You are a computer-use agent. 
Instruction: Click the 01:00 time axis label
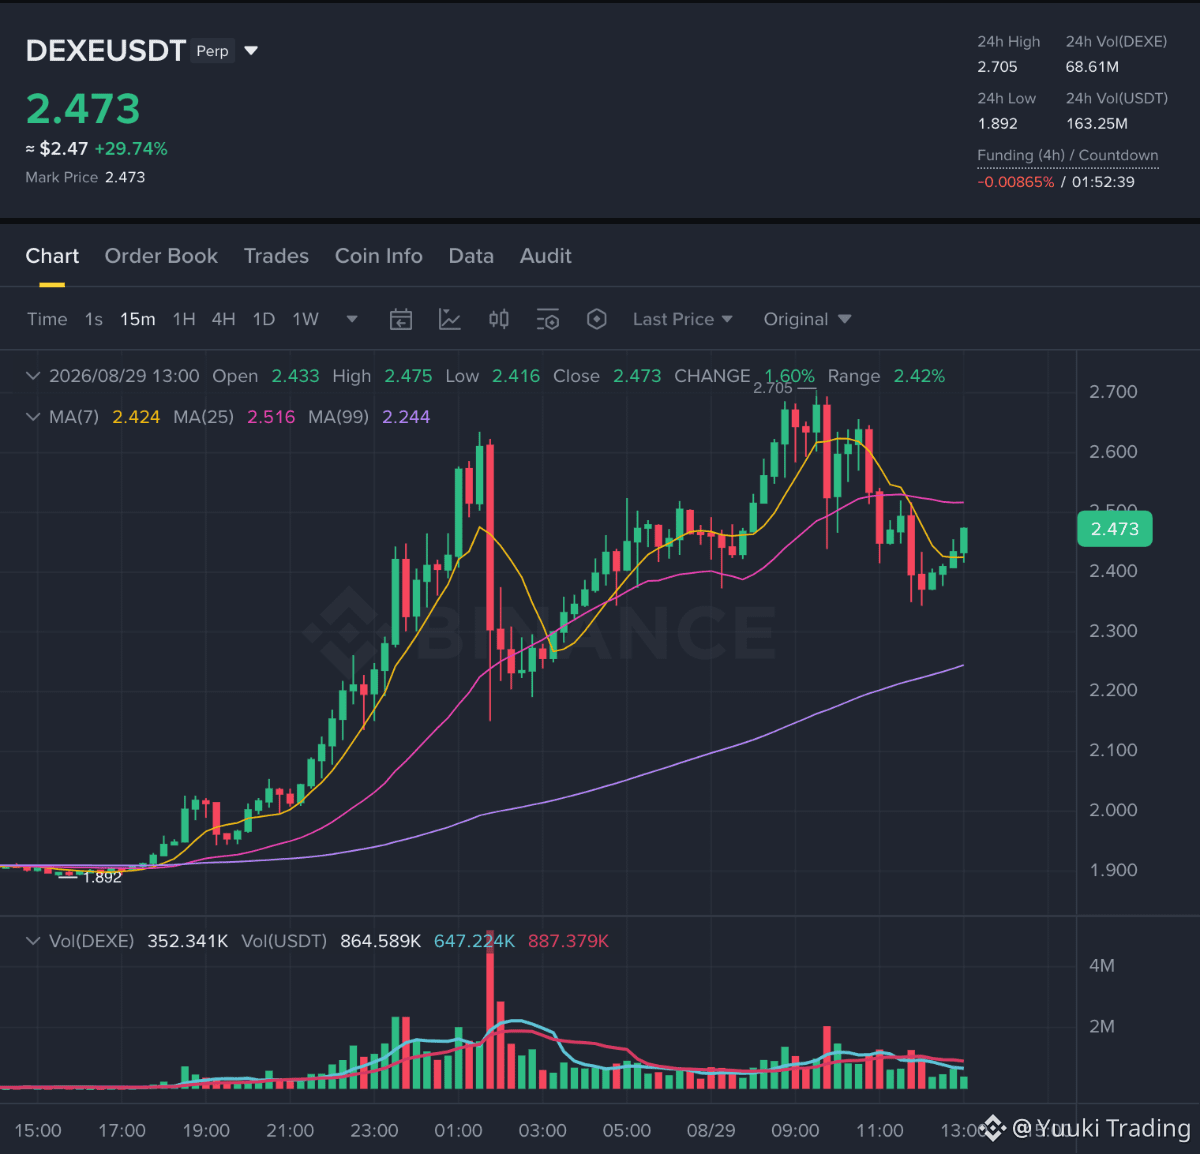[x=458, y=1130]
